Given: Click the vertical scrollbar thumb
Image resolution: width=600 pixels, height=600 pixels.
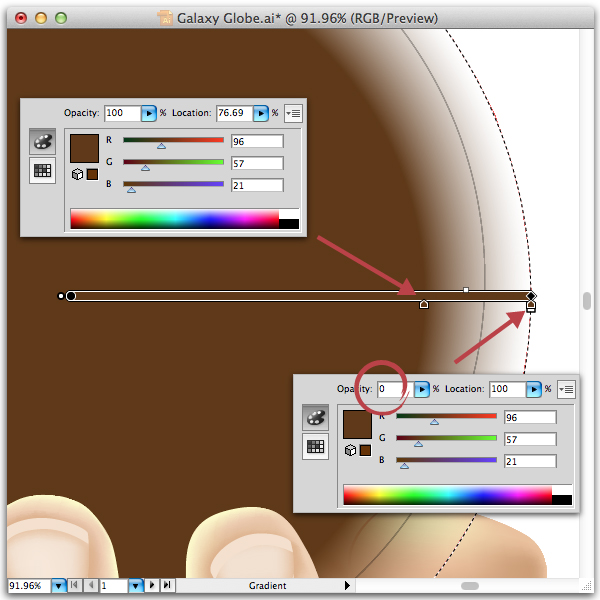Looking at the screenshot, I should point(587,301).
